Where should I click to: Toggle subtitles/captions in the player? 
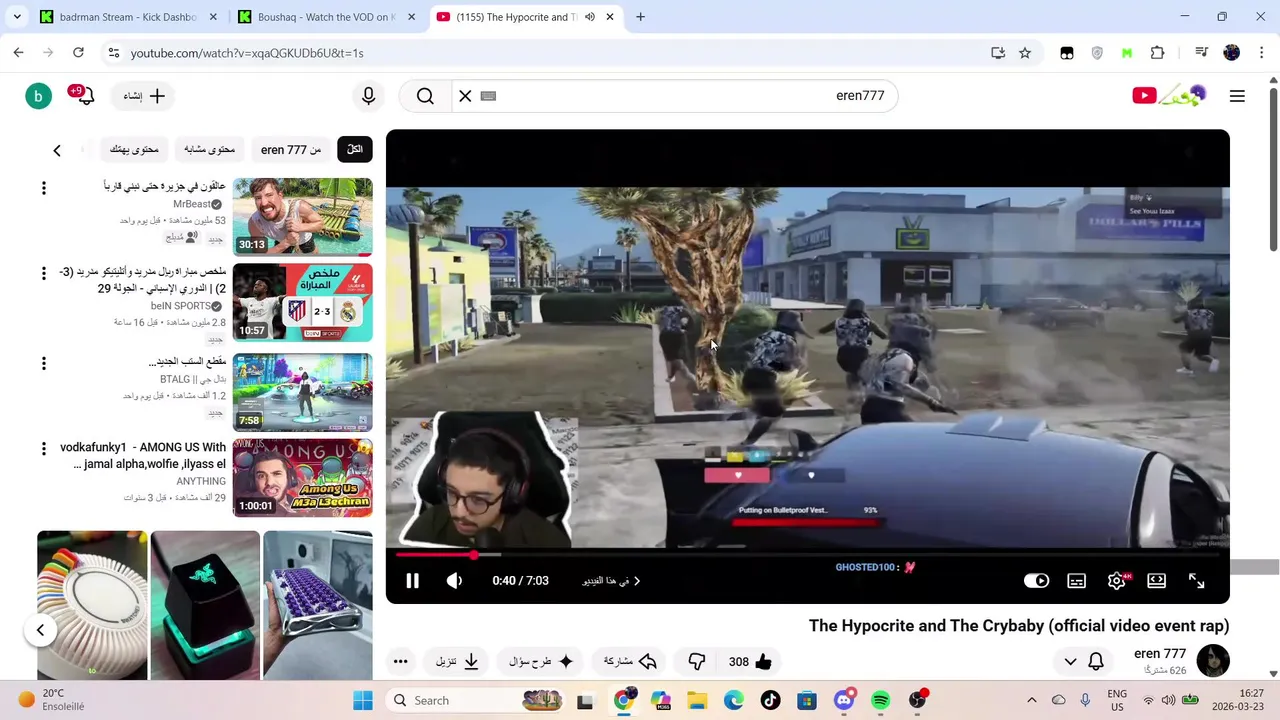(1076, 581)
